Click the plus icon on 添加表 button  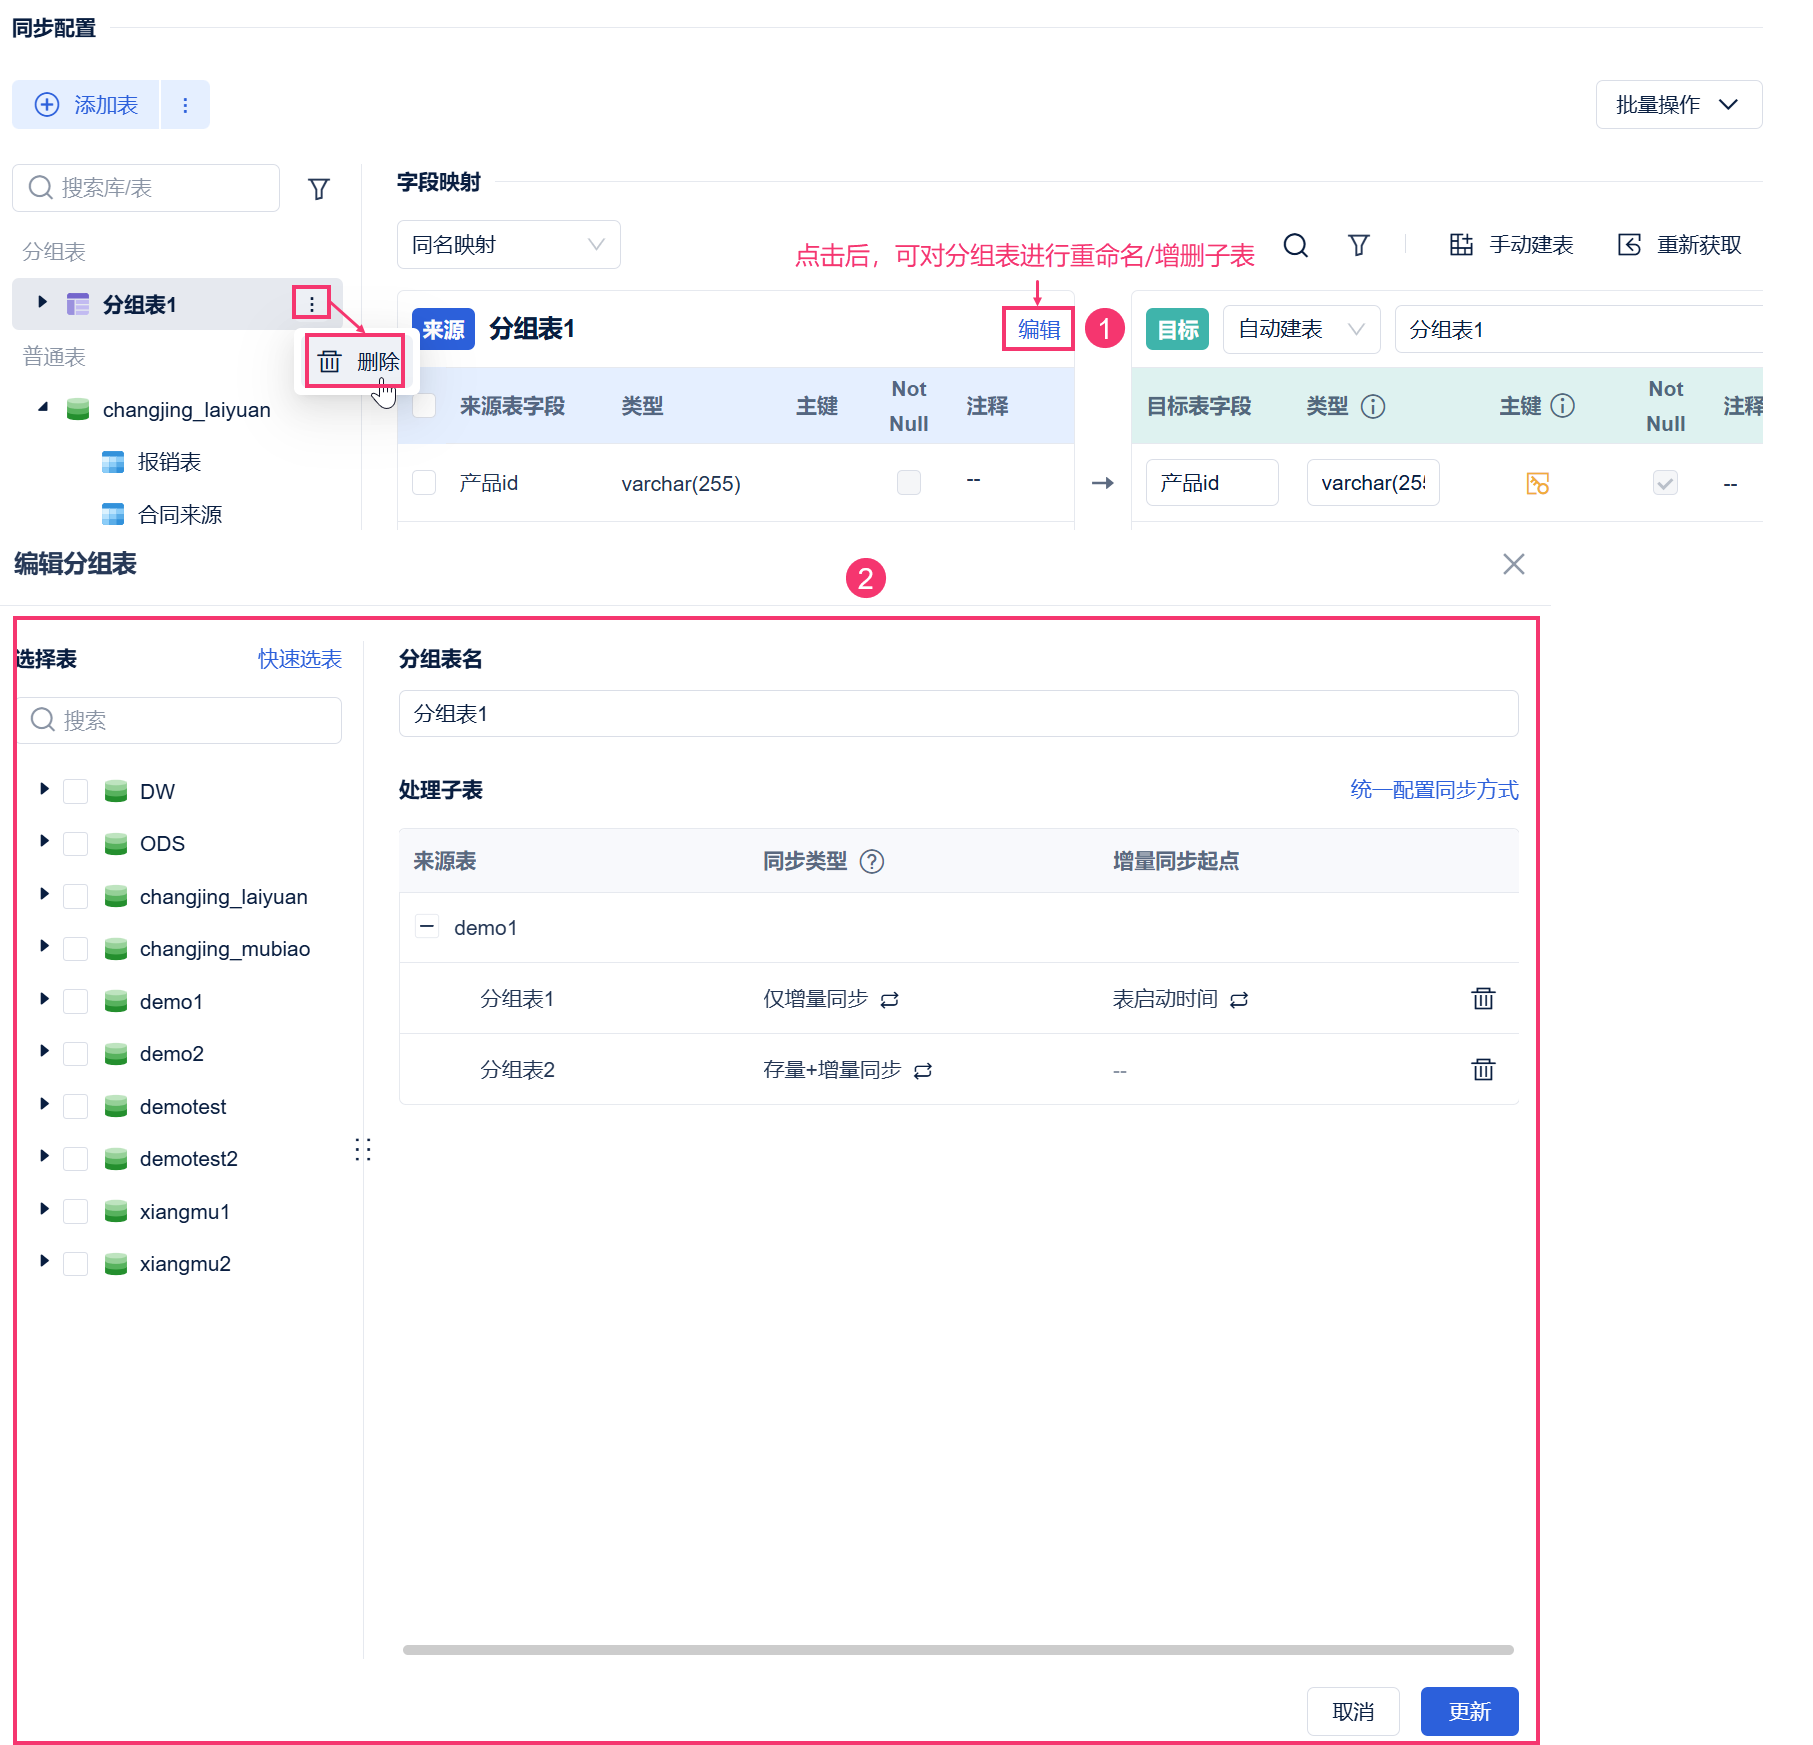(x=47, y=105)
